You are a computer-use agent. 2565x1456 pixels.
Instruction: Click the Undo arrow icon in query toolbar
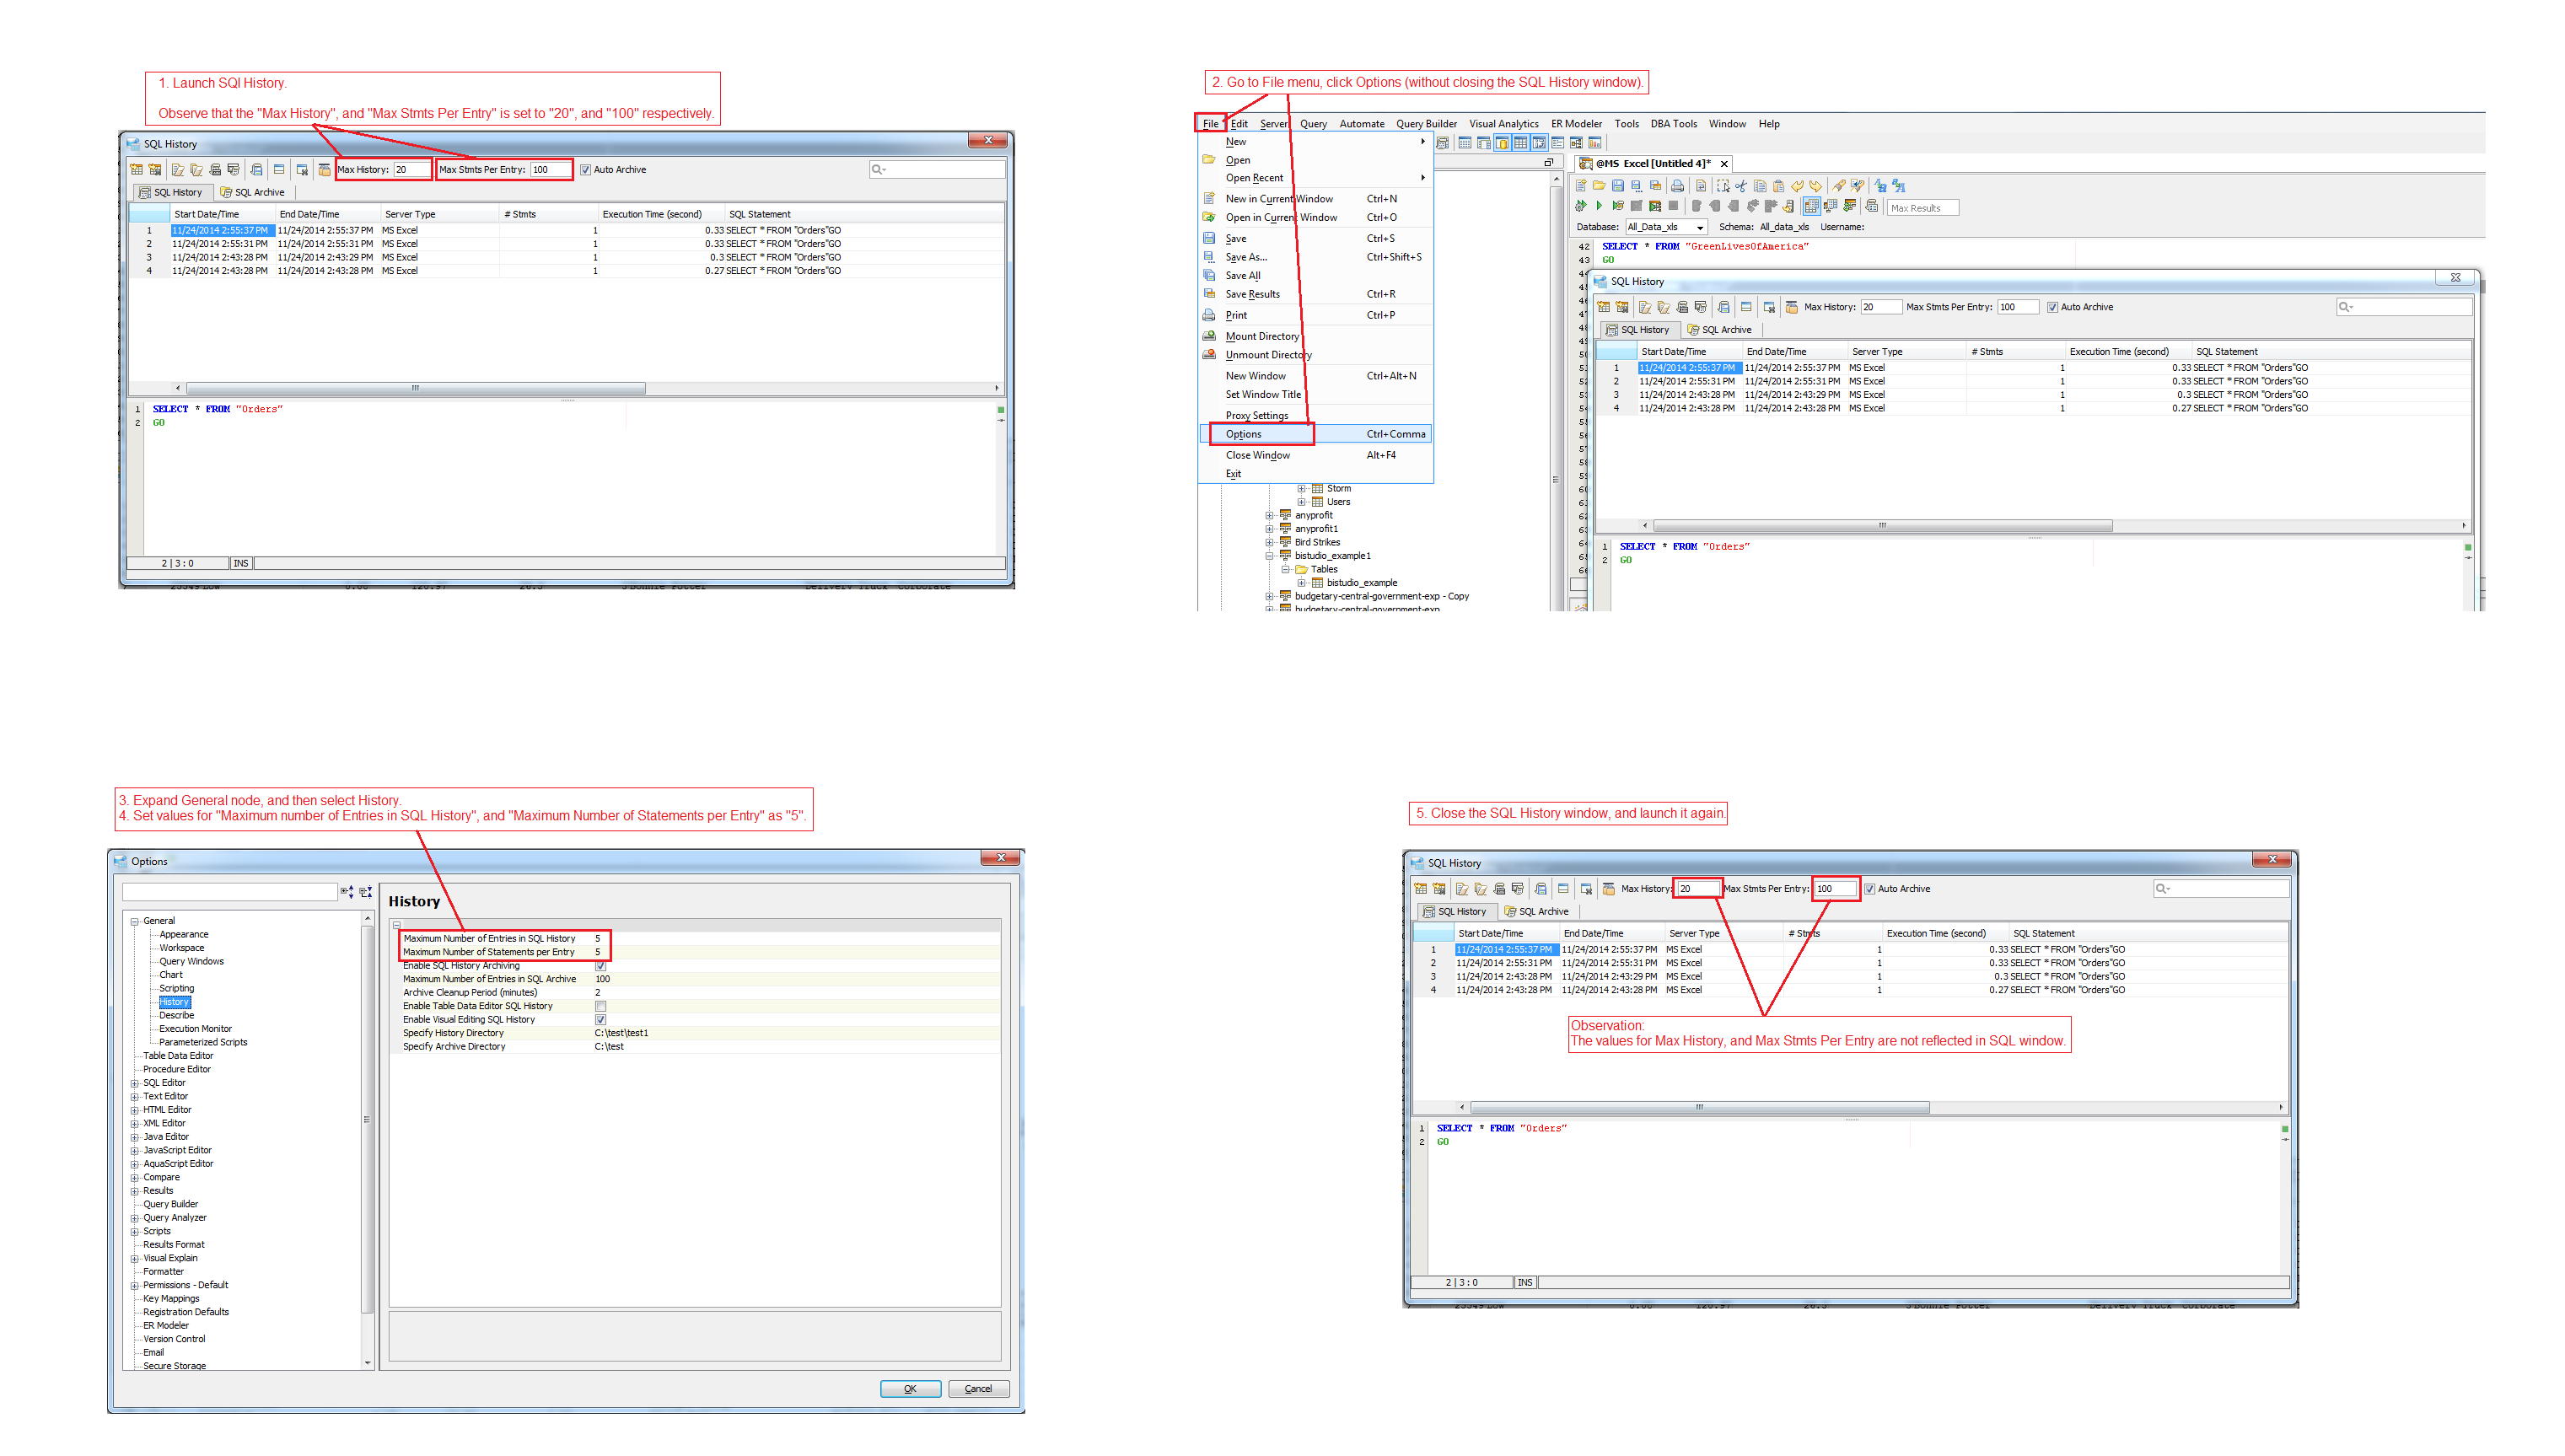pos(1797,186)
